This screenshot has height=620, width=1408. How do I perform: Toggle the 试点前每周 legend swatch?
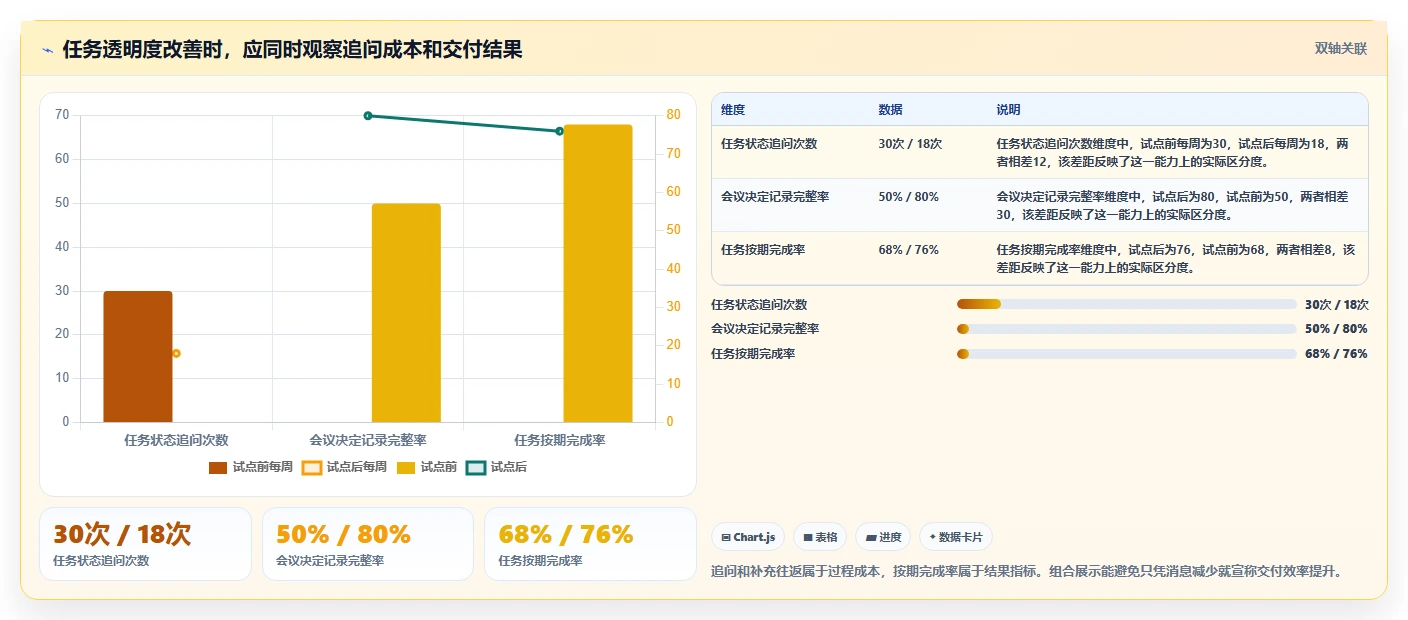pyautogui.click(x=218, y=467)
